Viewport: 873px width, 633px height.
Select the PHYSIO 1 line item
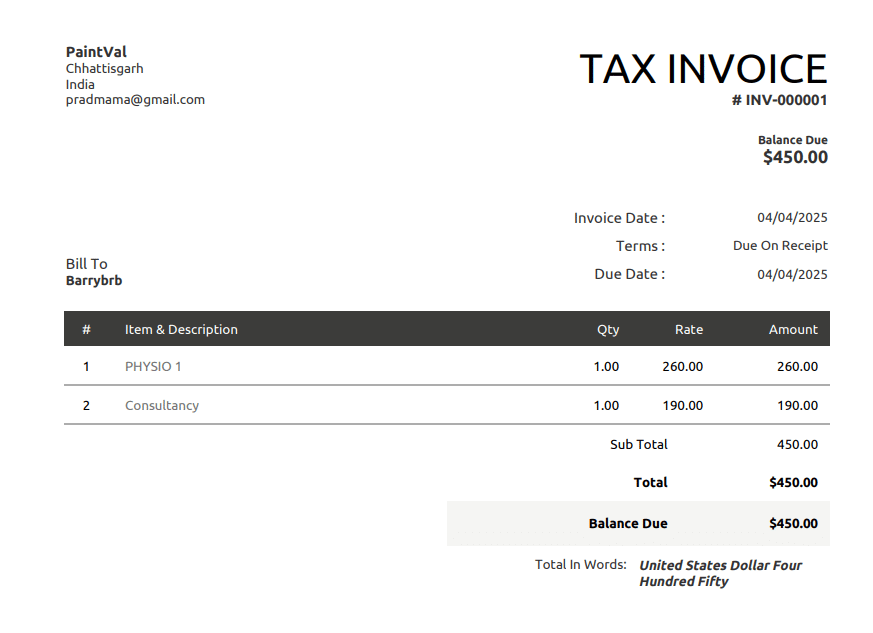[152, 366]
